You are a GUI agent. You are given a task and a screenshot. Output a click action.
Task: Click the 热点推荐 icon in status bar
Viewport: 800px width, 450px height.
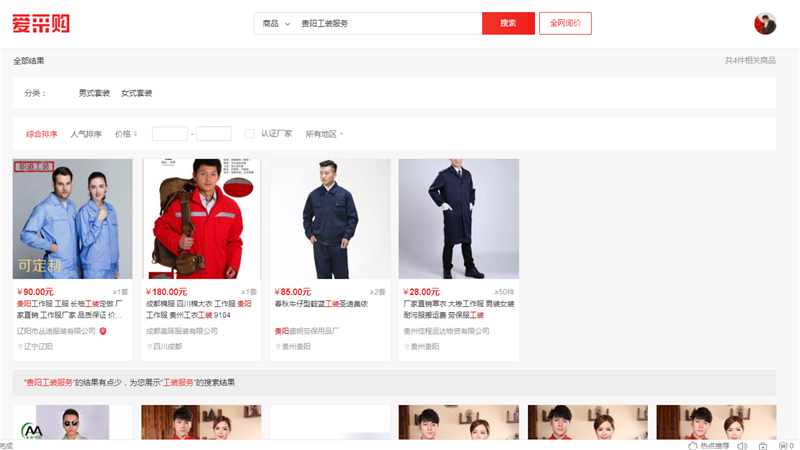click(692, 445)
